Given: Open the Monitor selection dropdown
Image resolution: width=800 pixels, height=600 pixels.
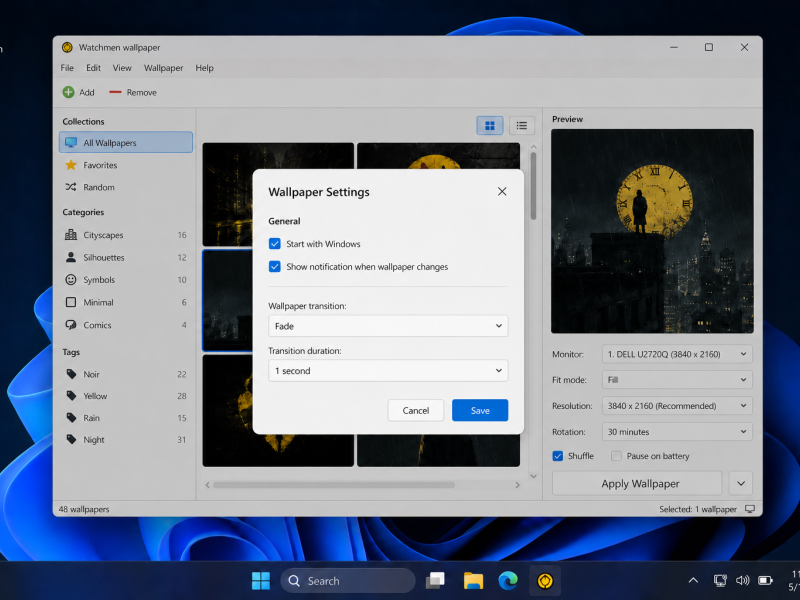Looking at the screenshot, I should point(677,354).
